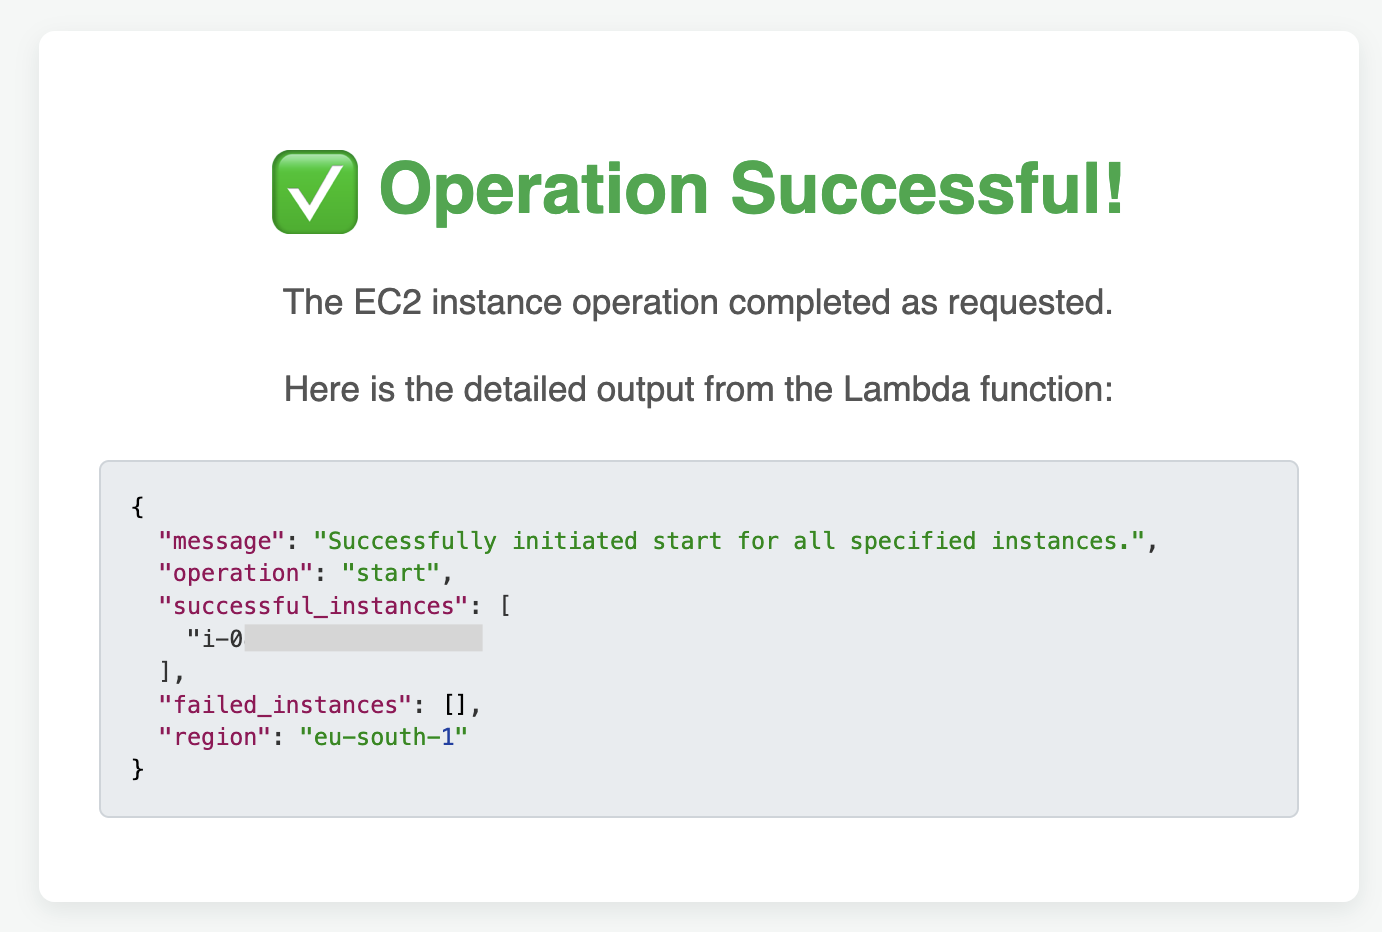Select the "region" key in the JSON
The width and height of the screenshot is (1382, 932).
tap(215, 737)
